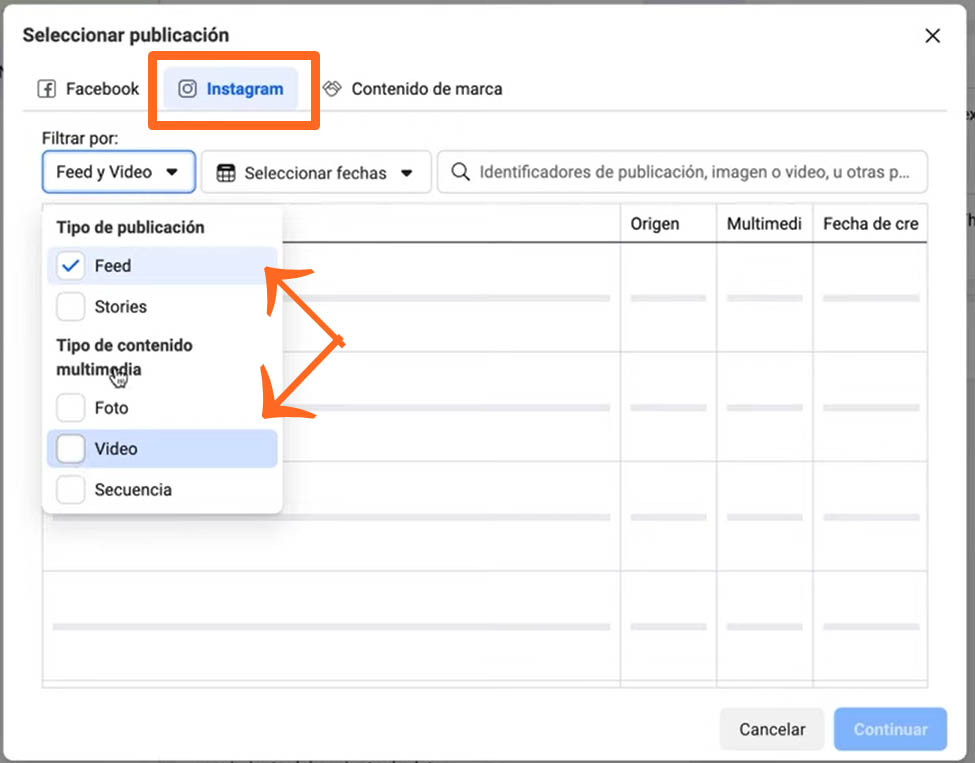Viewport: 975px width, 763px height.
Task: Click the search magnifier icon
Action: point(459,172)
